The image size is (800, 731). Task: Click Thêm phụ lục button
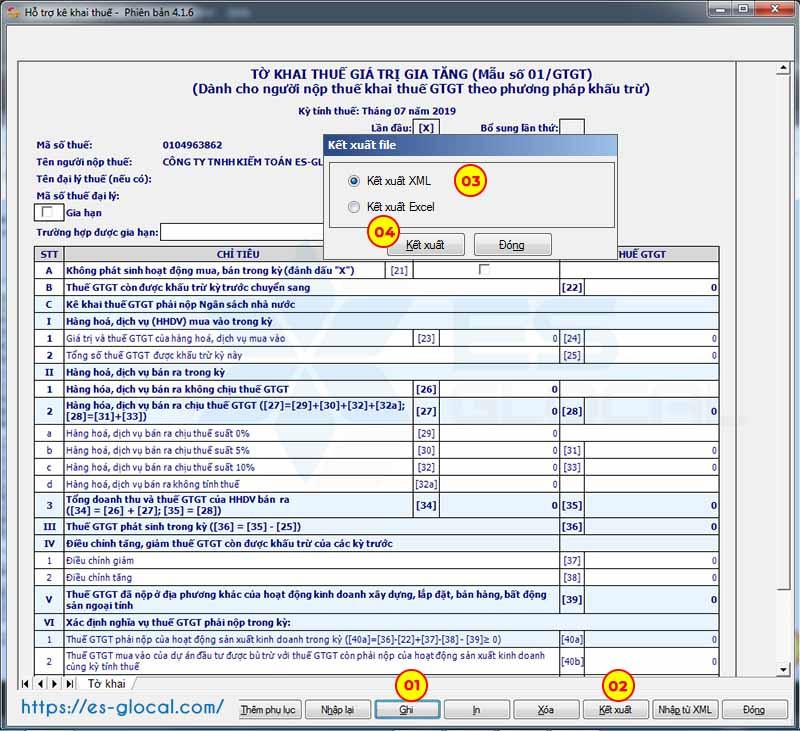(268, 710)
